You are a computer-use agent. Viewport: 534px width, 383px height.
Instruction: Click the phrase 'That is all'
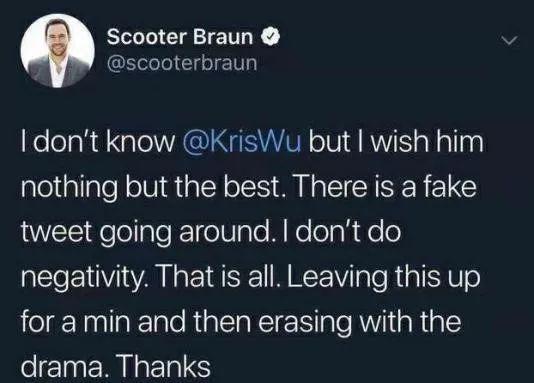(217, 276)
